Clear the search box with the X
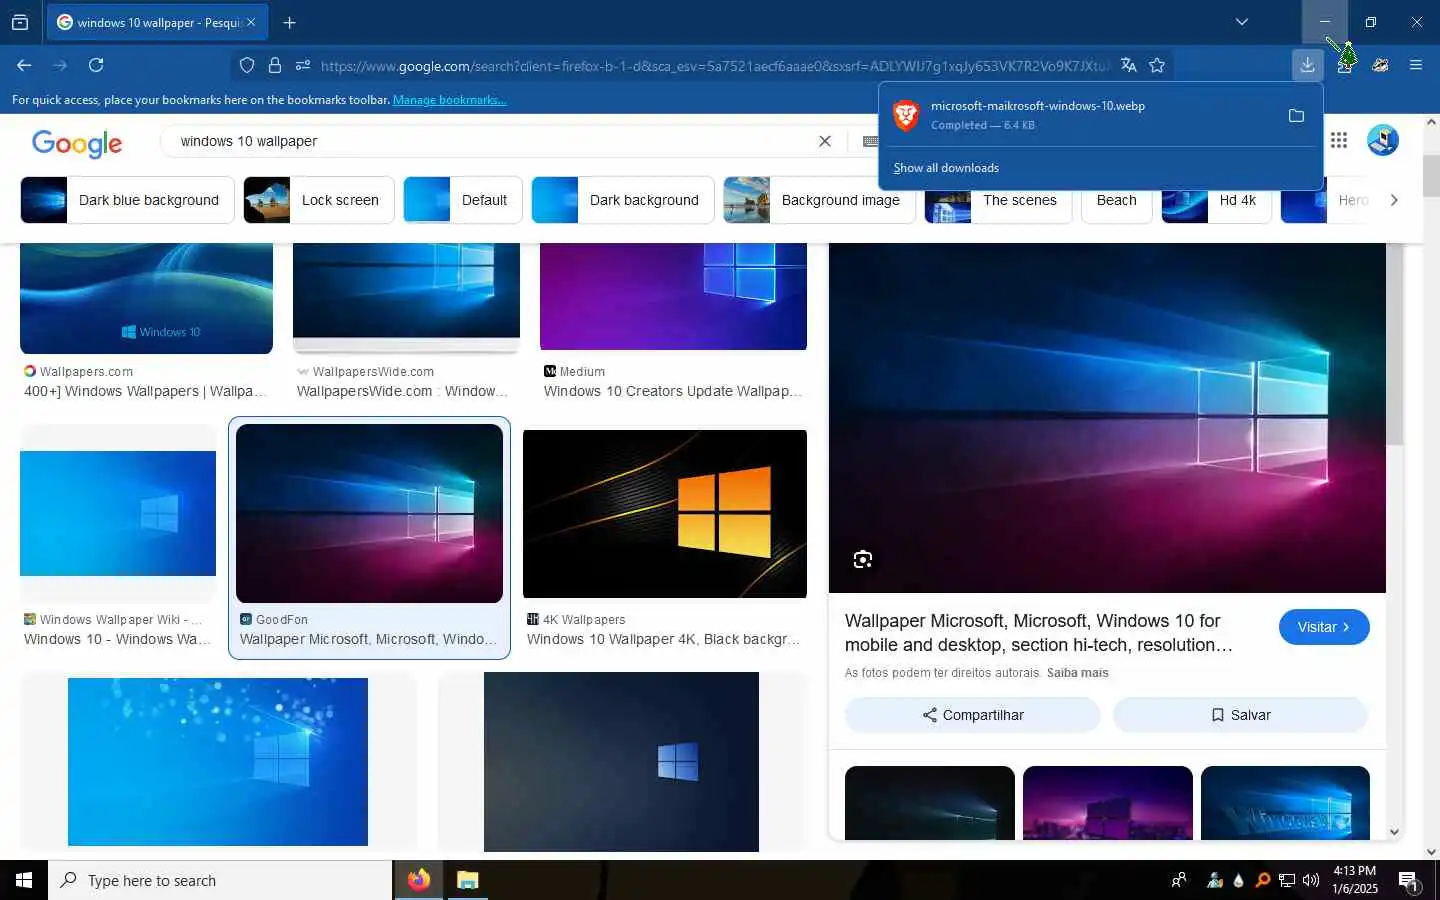 click(825, 141)
